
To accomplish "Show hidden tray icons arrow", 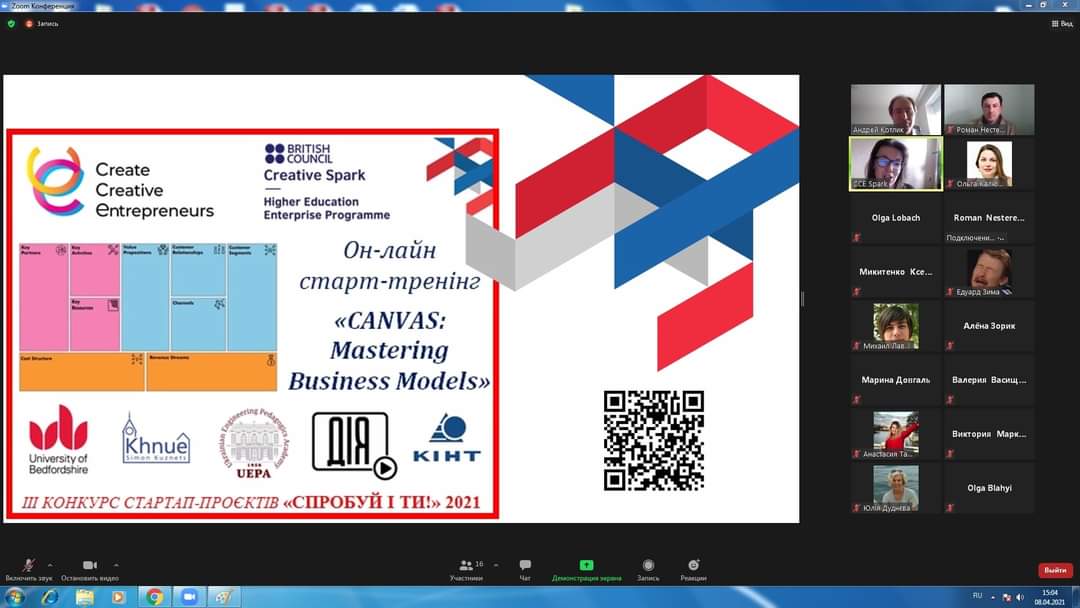I will 993,597.
